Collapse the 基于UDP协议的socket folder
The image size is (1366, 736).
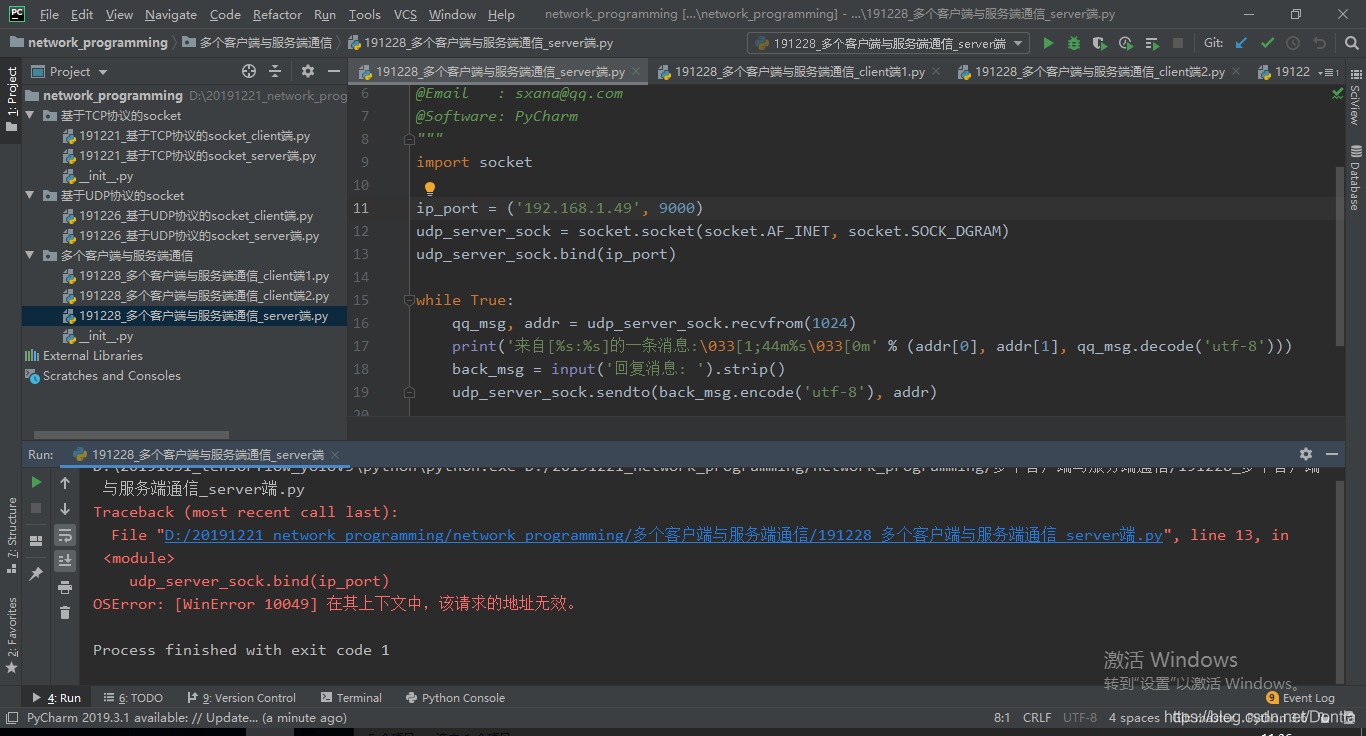[28, 195]
